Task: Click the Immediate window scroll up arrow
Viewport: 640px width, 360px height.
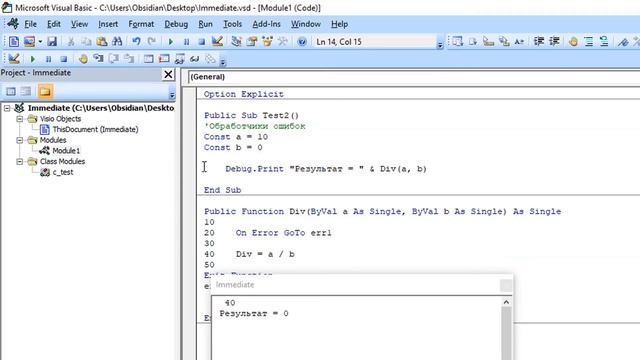Action: pos(506,302)
